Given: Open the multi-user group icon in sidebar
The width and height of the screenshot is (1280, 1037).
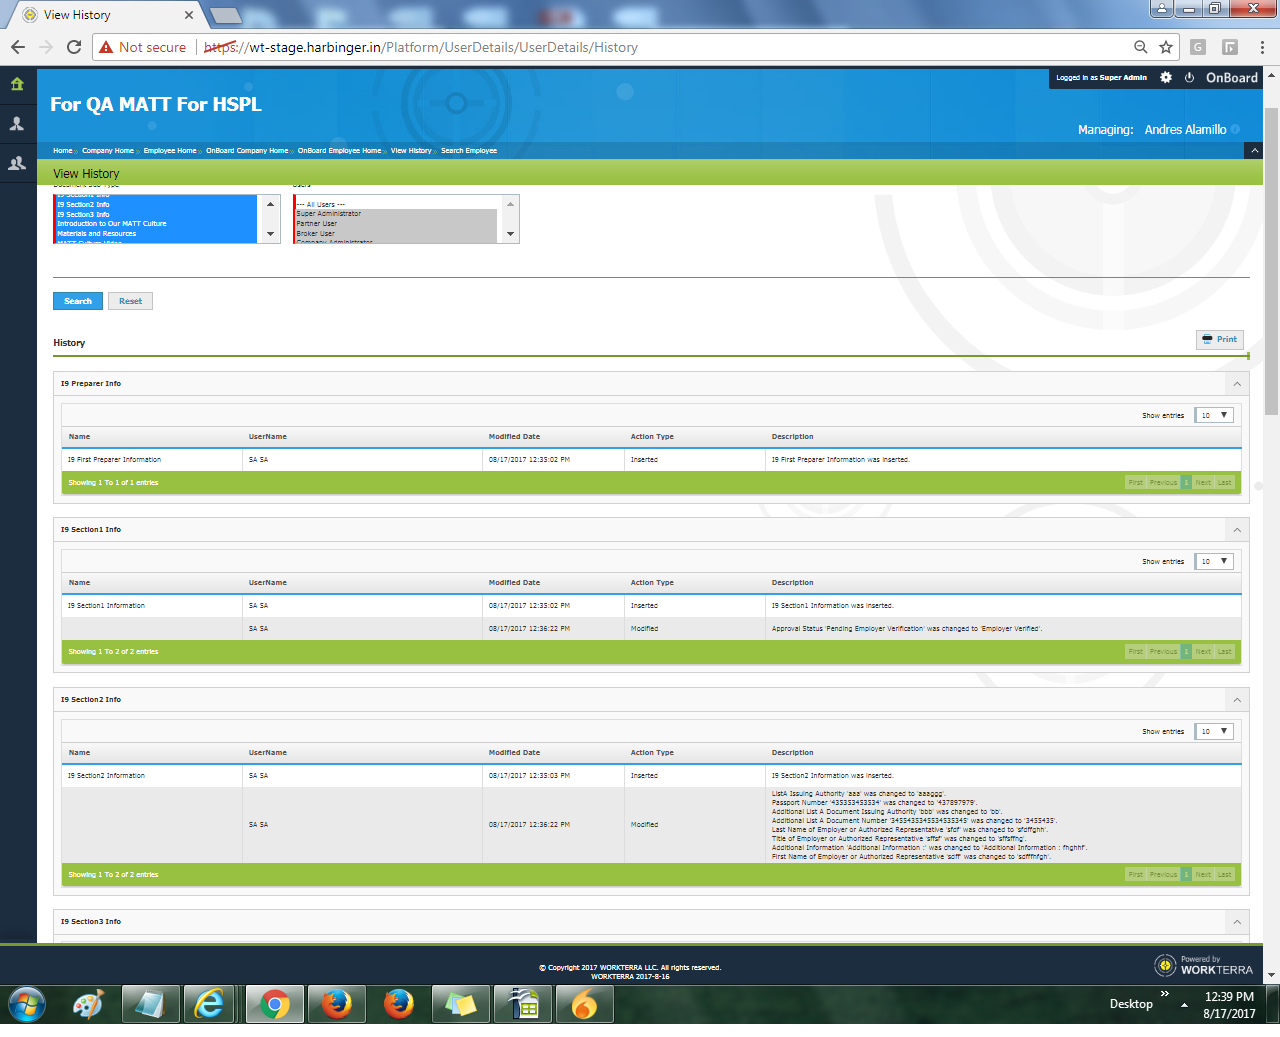Looking at the screenshot, I should (17, 163).
